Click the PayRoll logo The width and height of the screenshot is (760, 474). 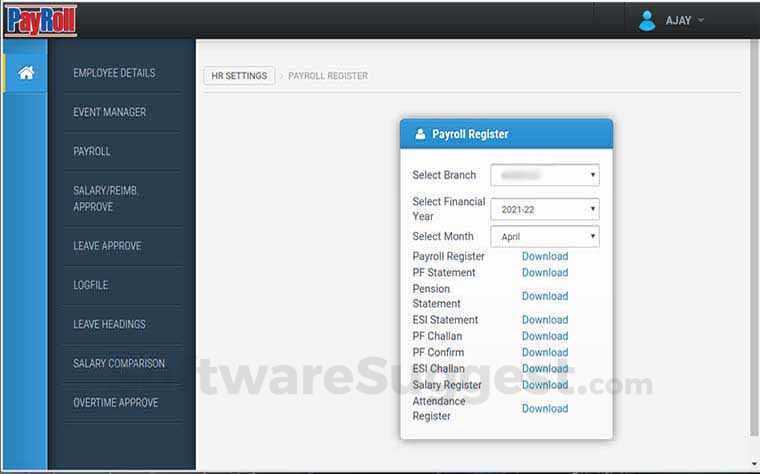tap(41, 20)
